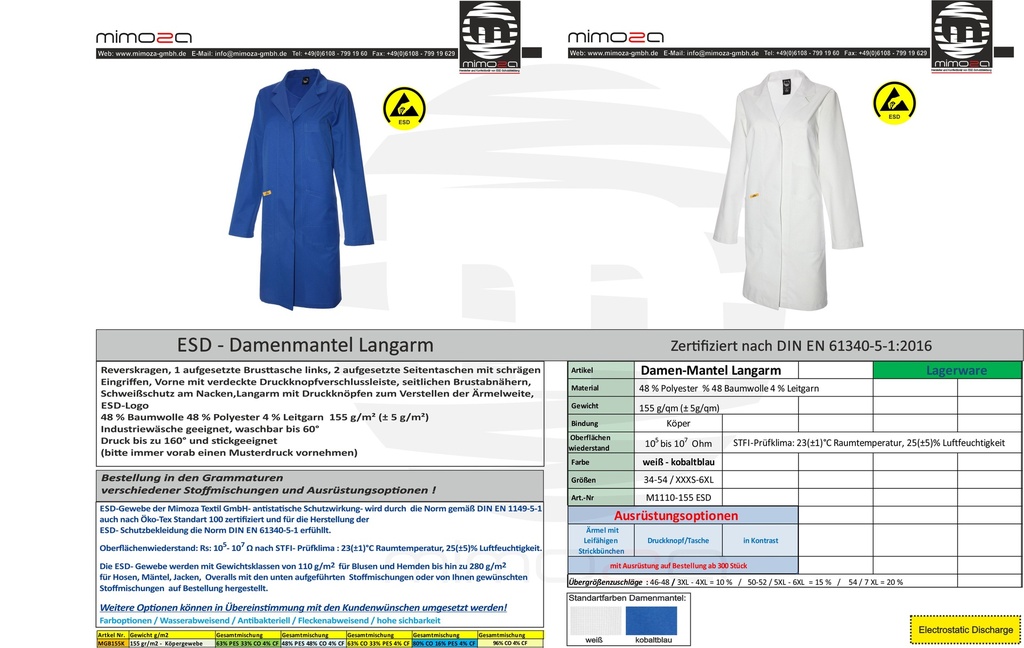Click the yellow ESD symbol beside blue coat
Viewport: 1024px width, 648px height.
pyautogui.click(x=404, y=107)
